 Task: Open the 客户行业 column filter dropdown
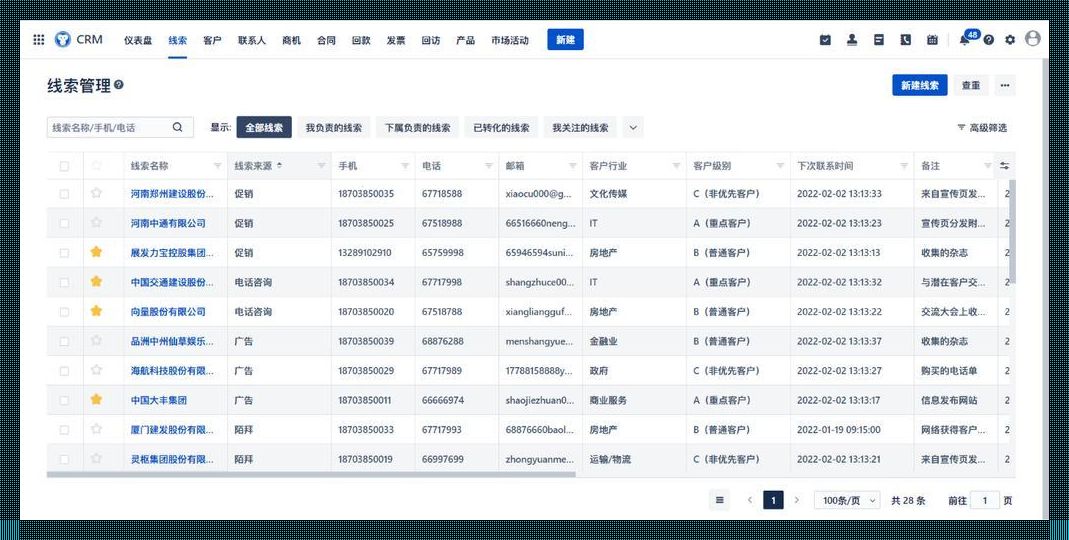(x=676, y=166)
